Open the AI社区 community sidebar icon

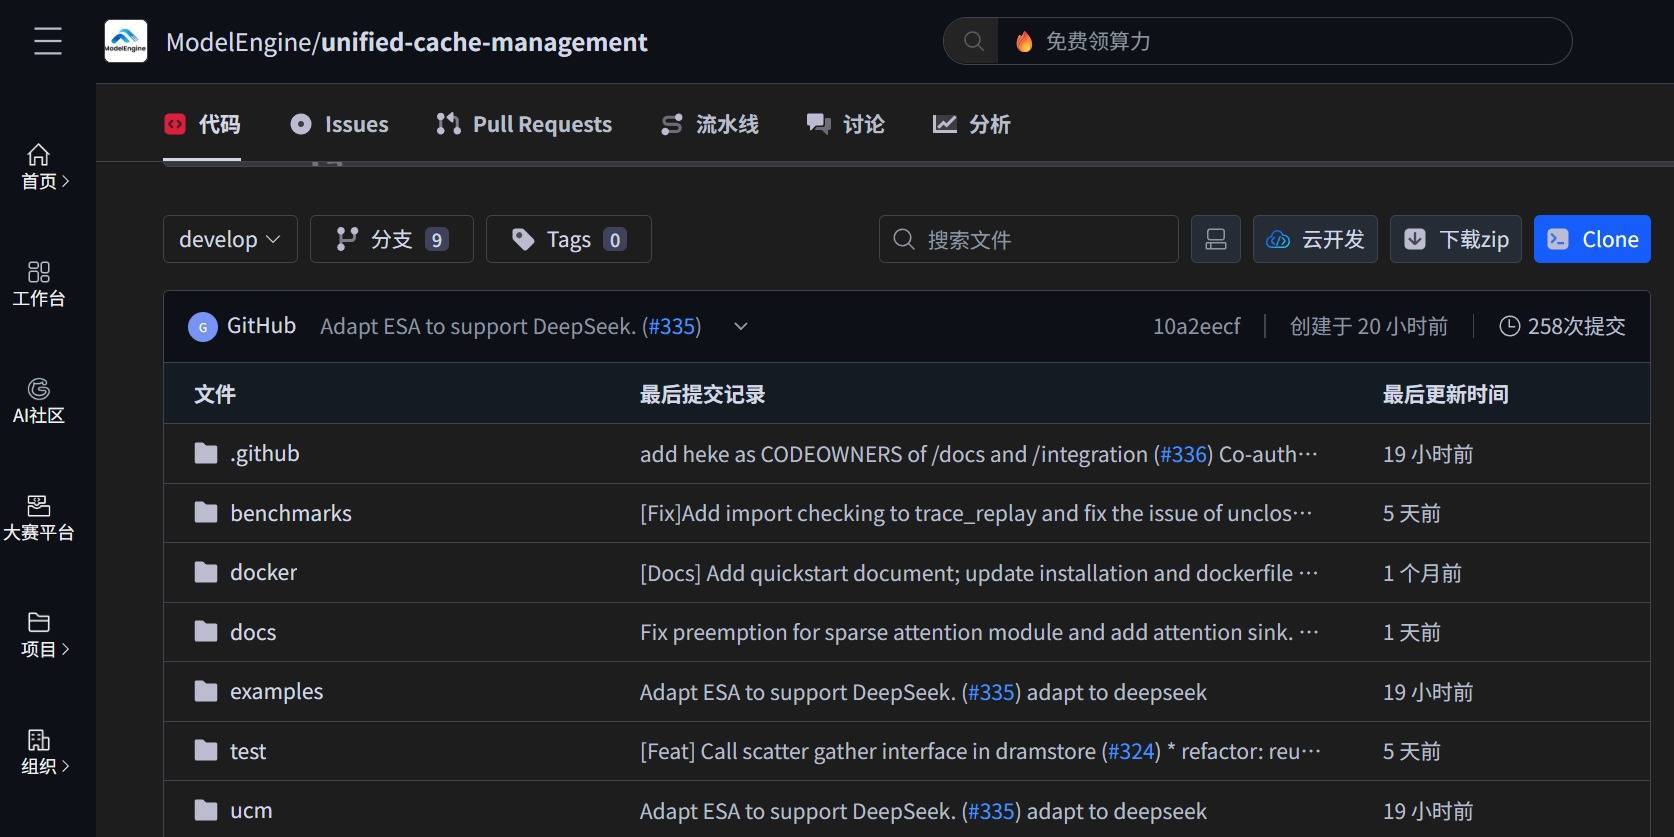pos(39,400)
